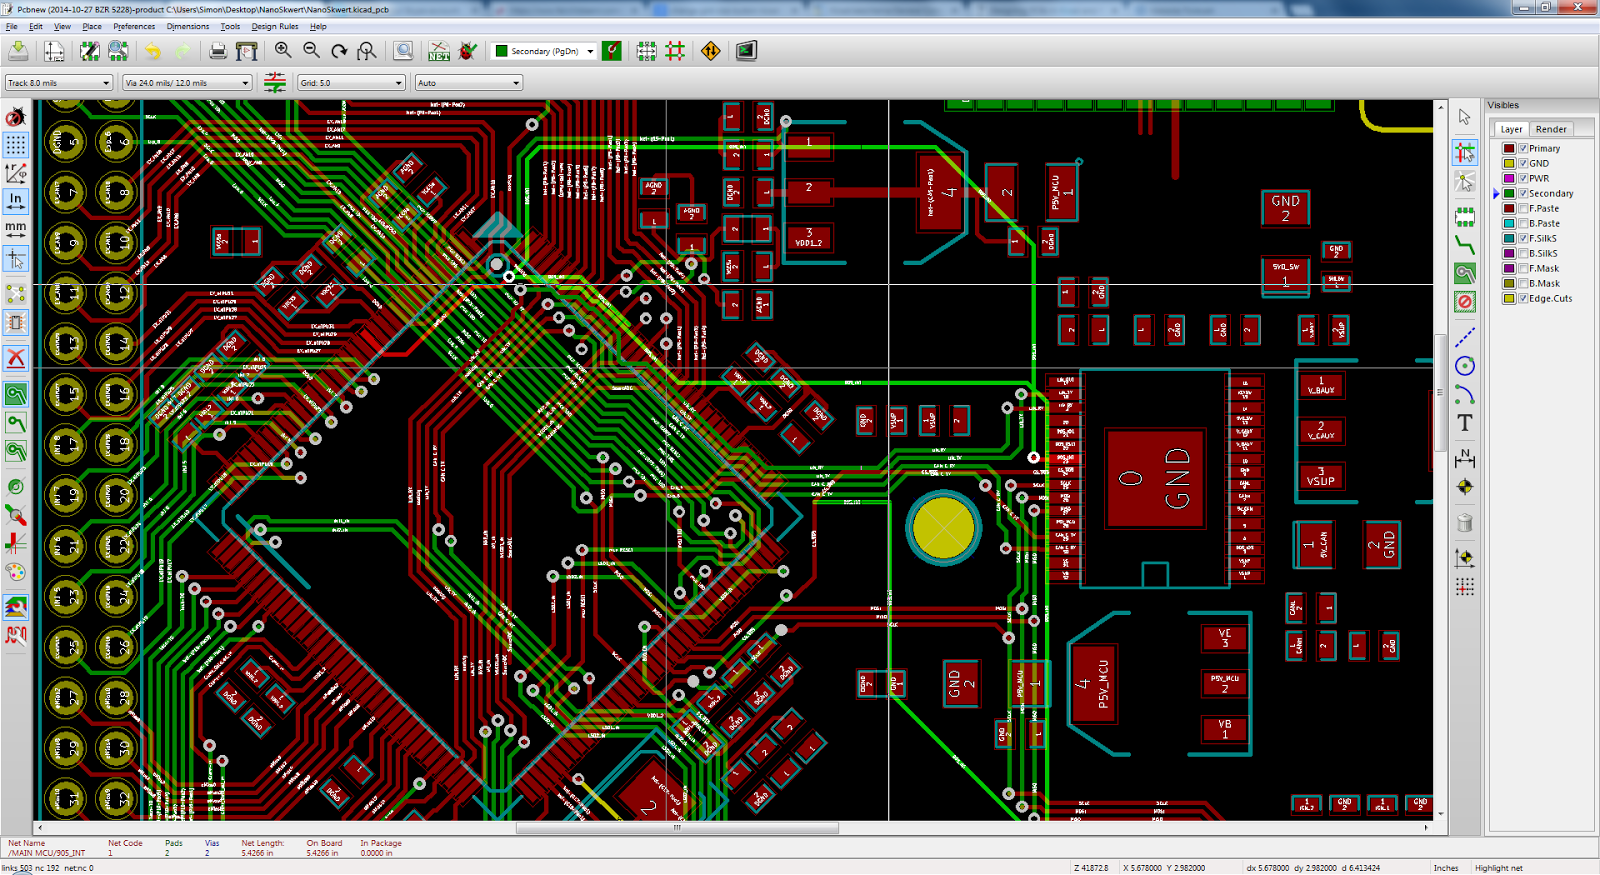
Task: Switch to the Render tab
Action: click(1551, 129)
